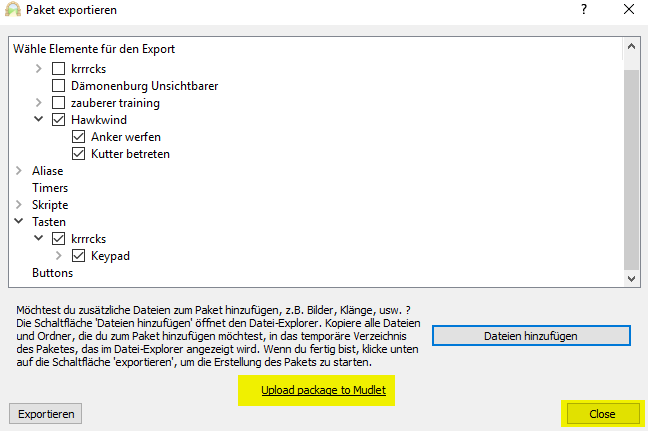Expand the zauberer training group

coord(38,102)
